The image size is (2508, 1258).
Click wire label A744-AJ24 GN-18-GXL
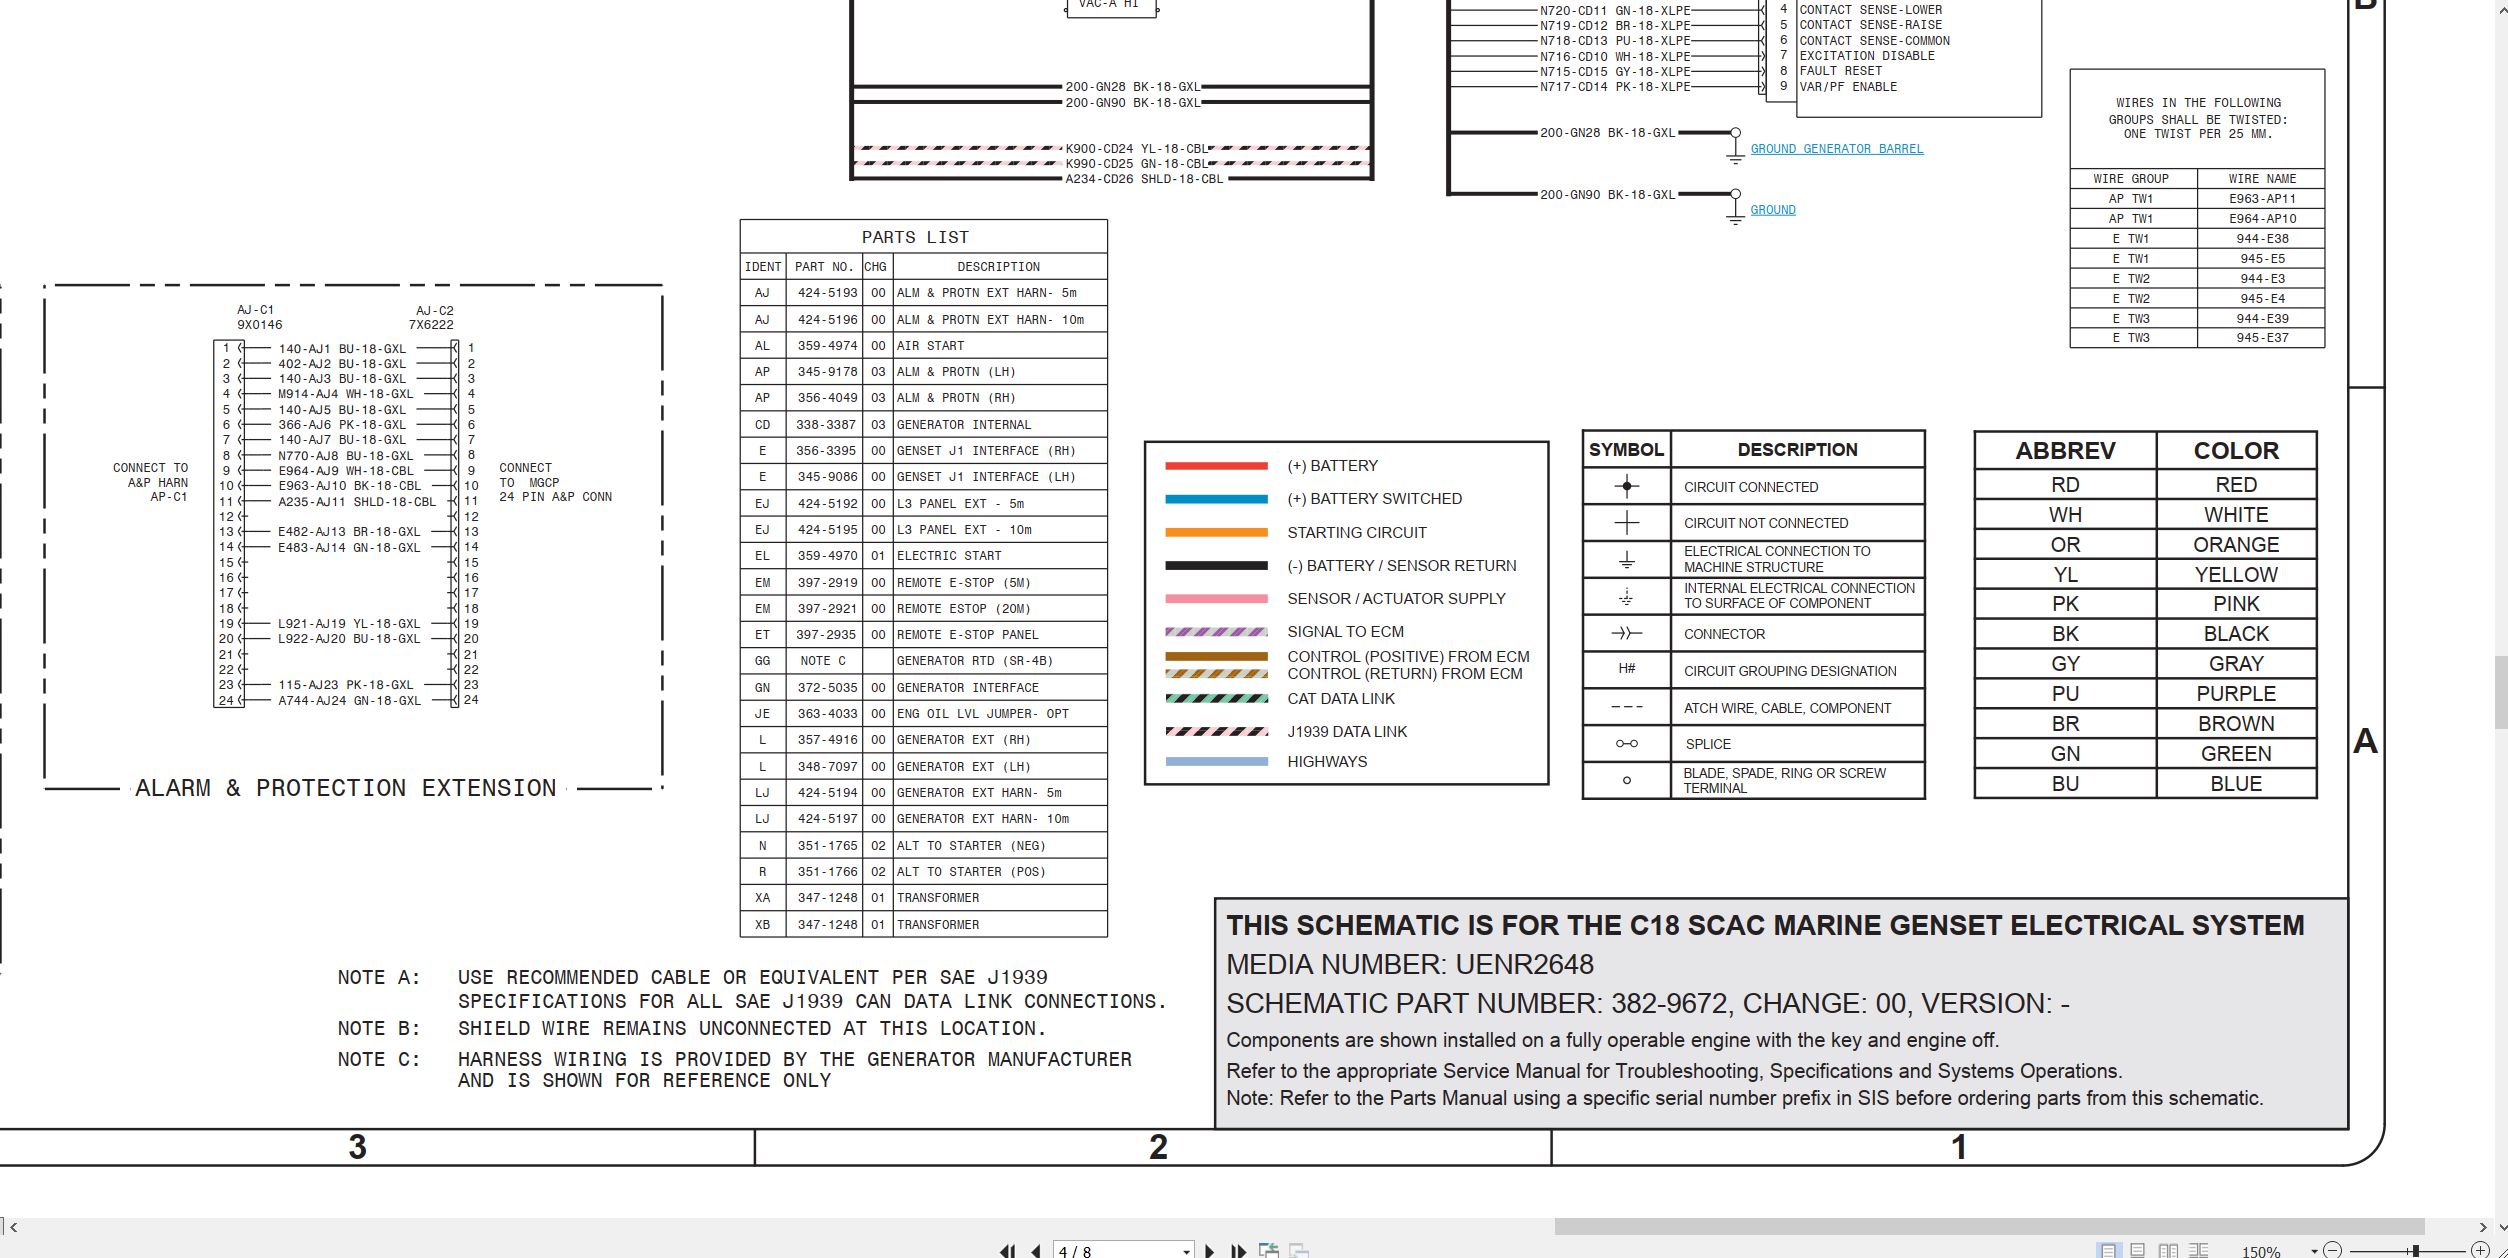click(349, 701)
